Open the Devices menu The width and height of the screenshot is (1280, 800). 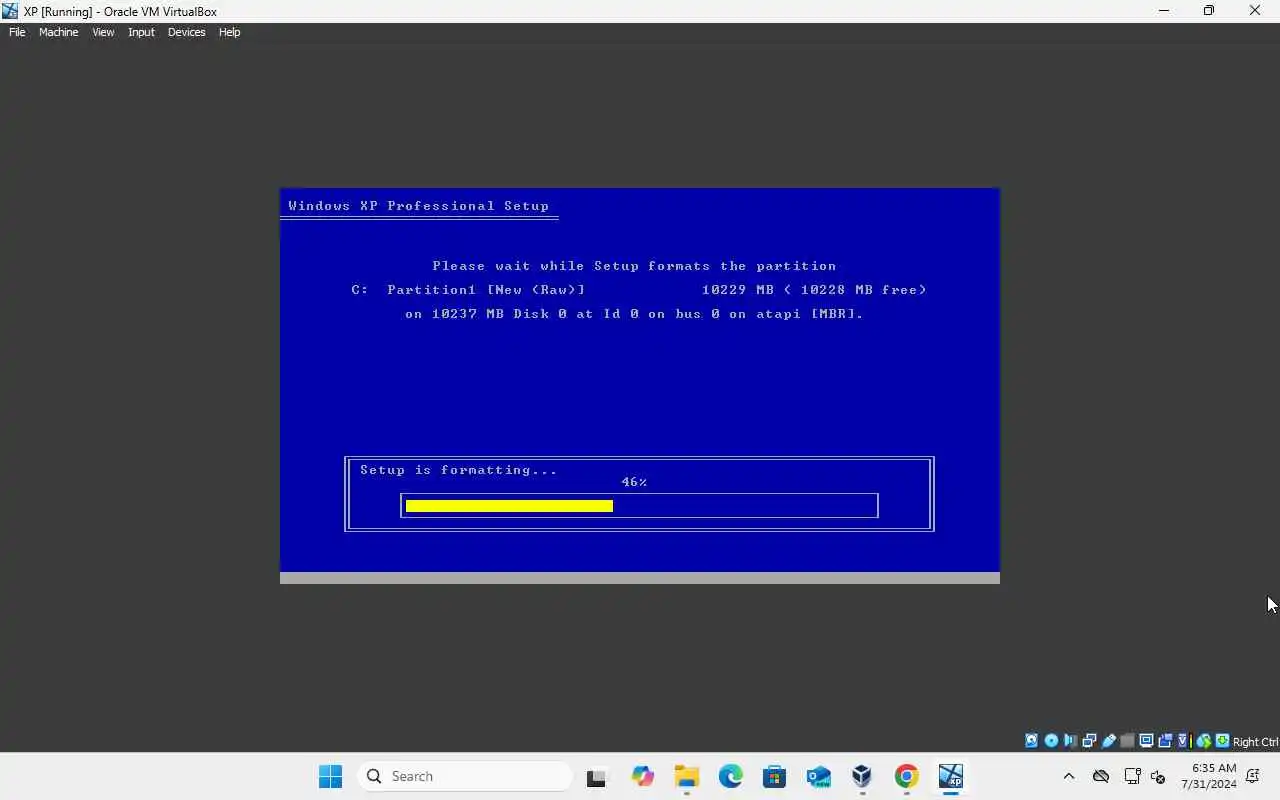click(x=186, y=32)
